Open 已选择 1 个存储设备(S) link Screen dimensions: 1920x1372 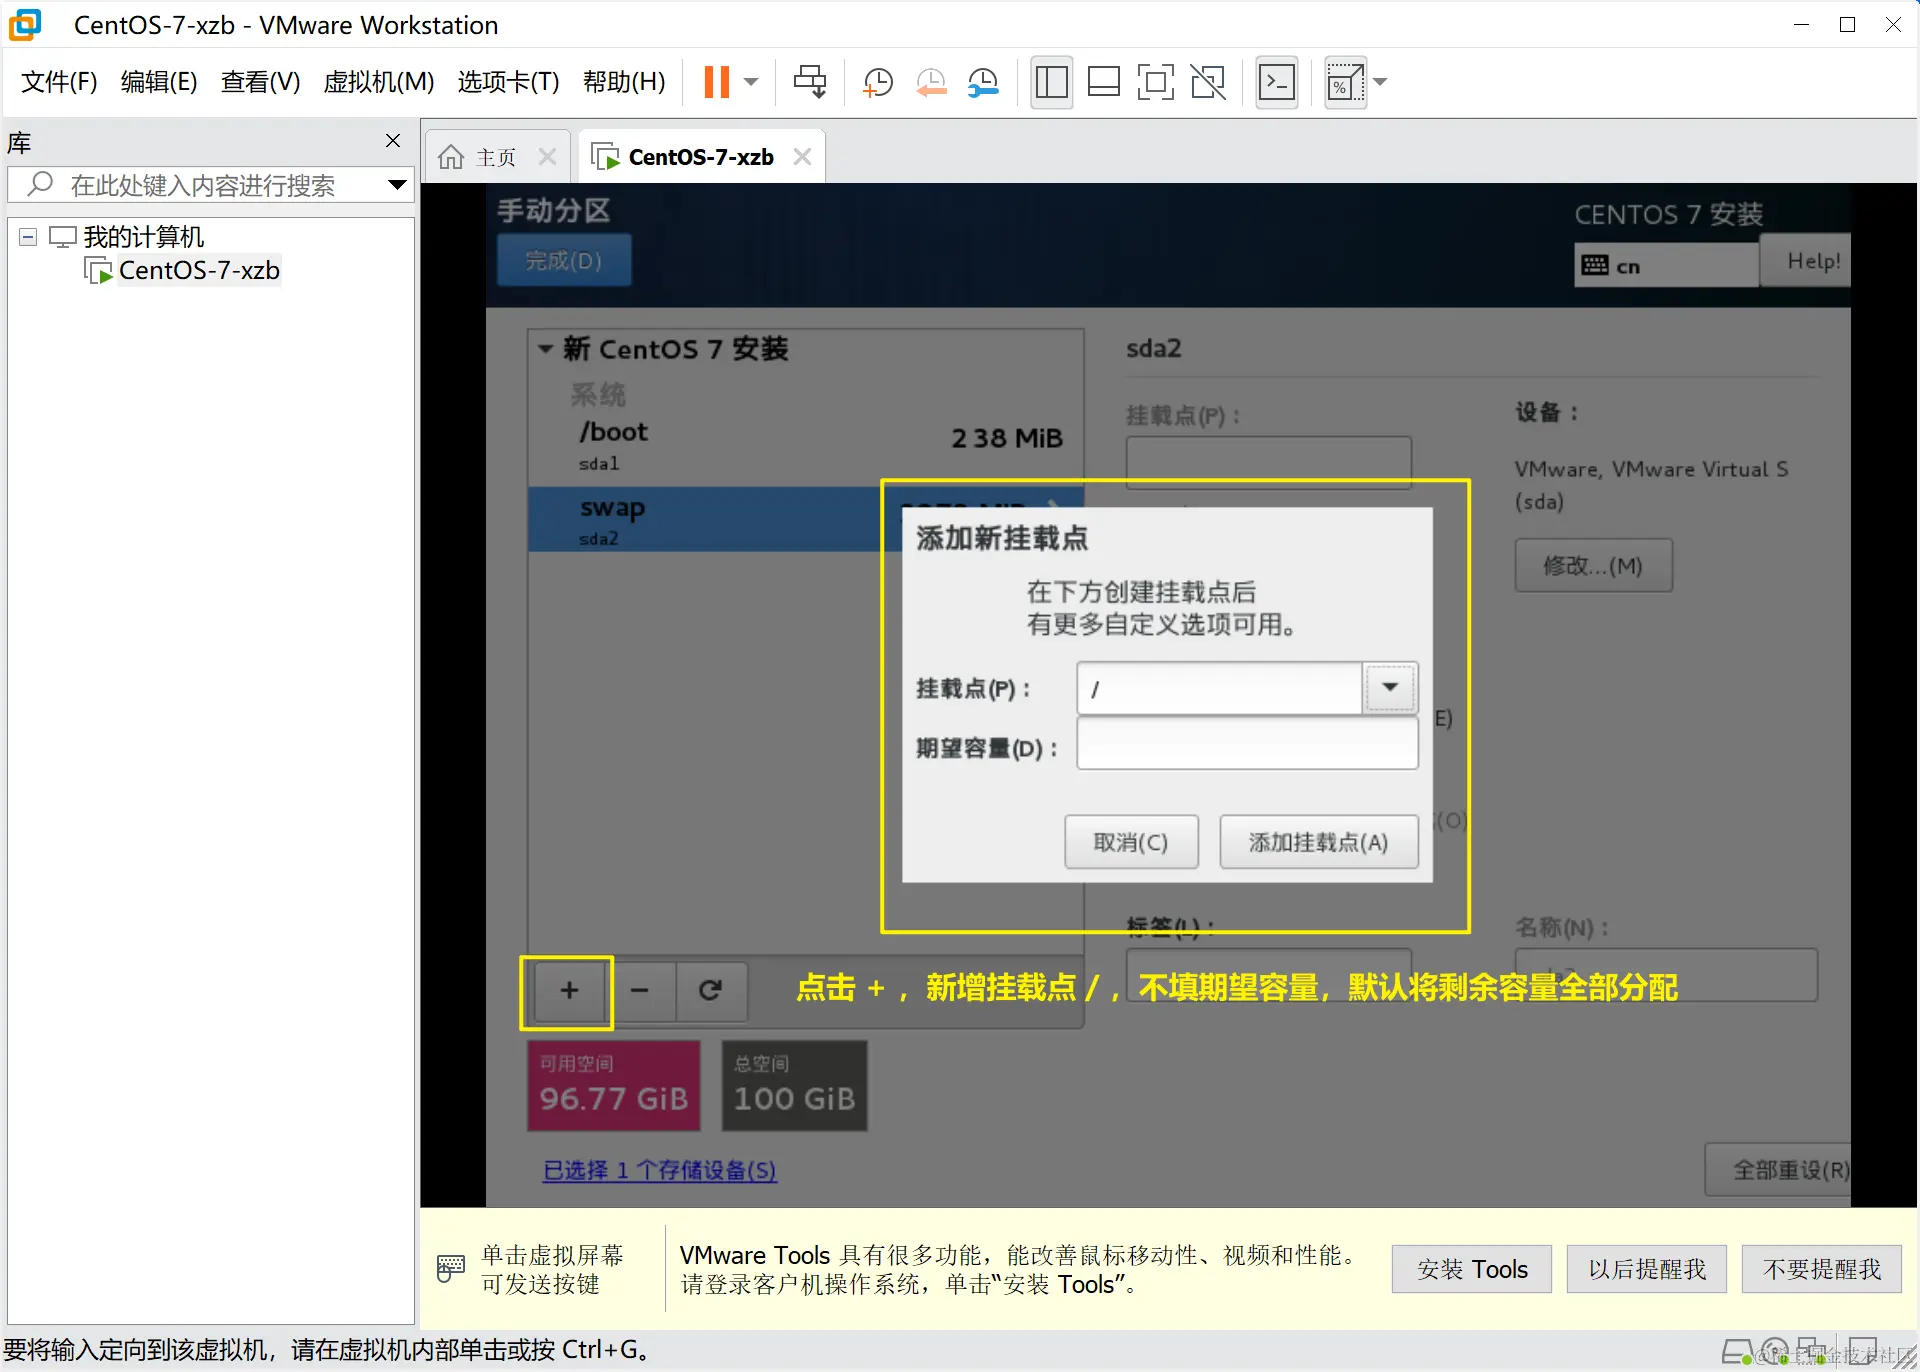coord(660,1170)
